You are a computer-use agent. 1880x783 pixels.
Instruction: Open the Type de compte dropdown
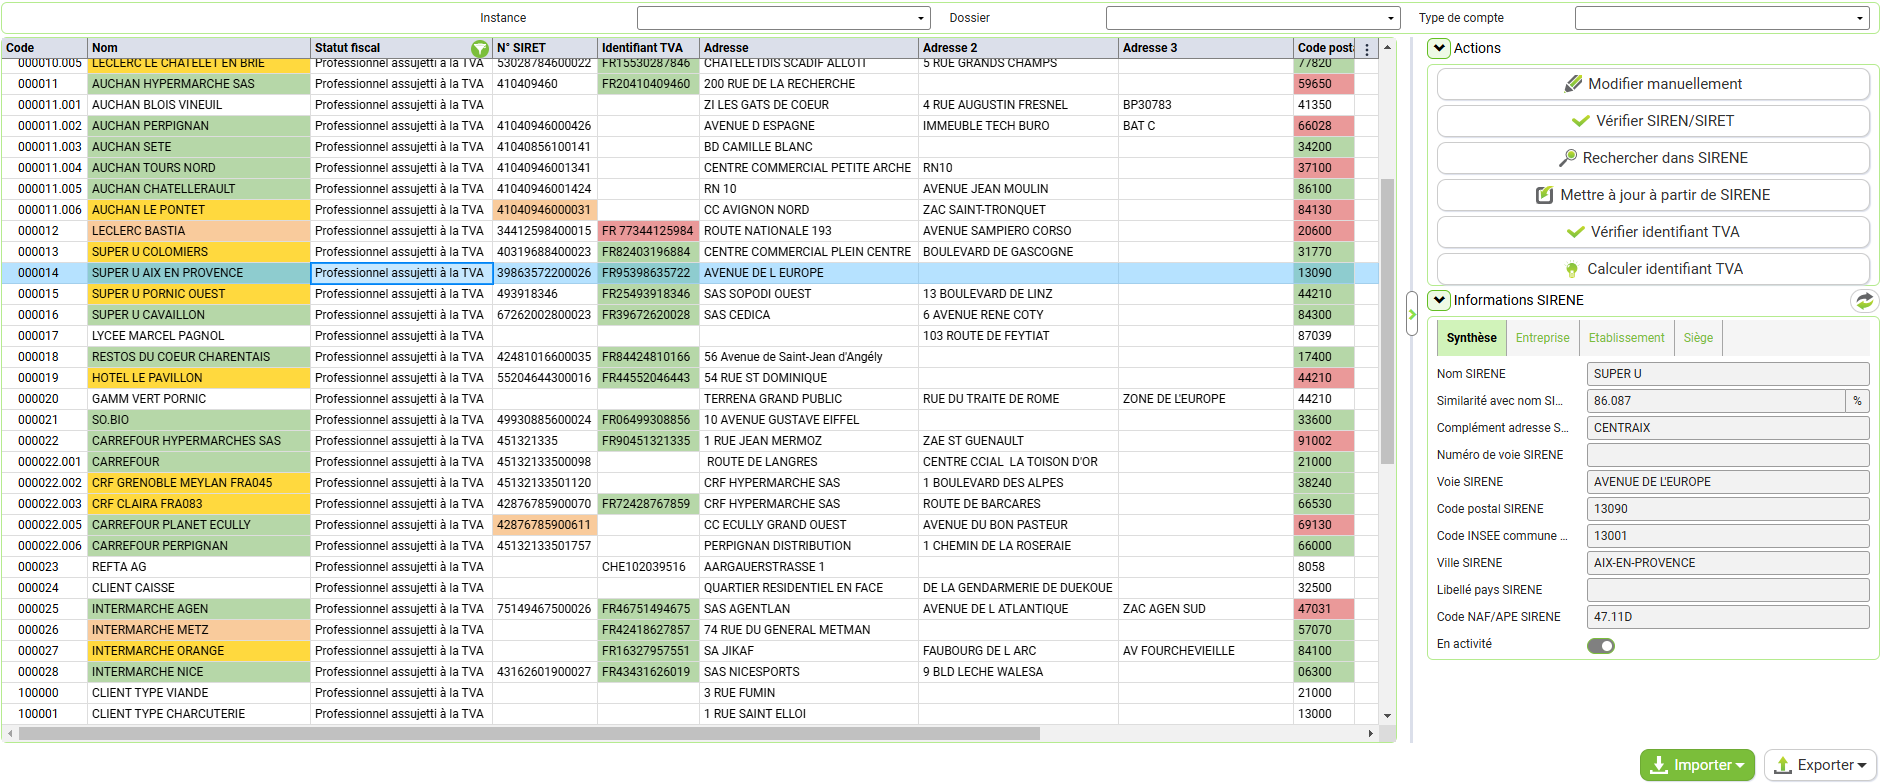[x=1721, y=18]
